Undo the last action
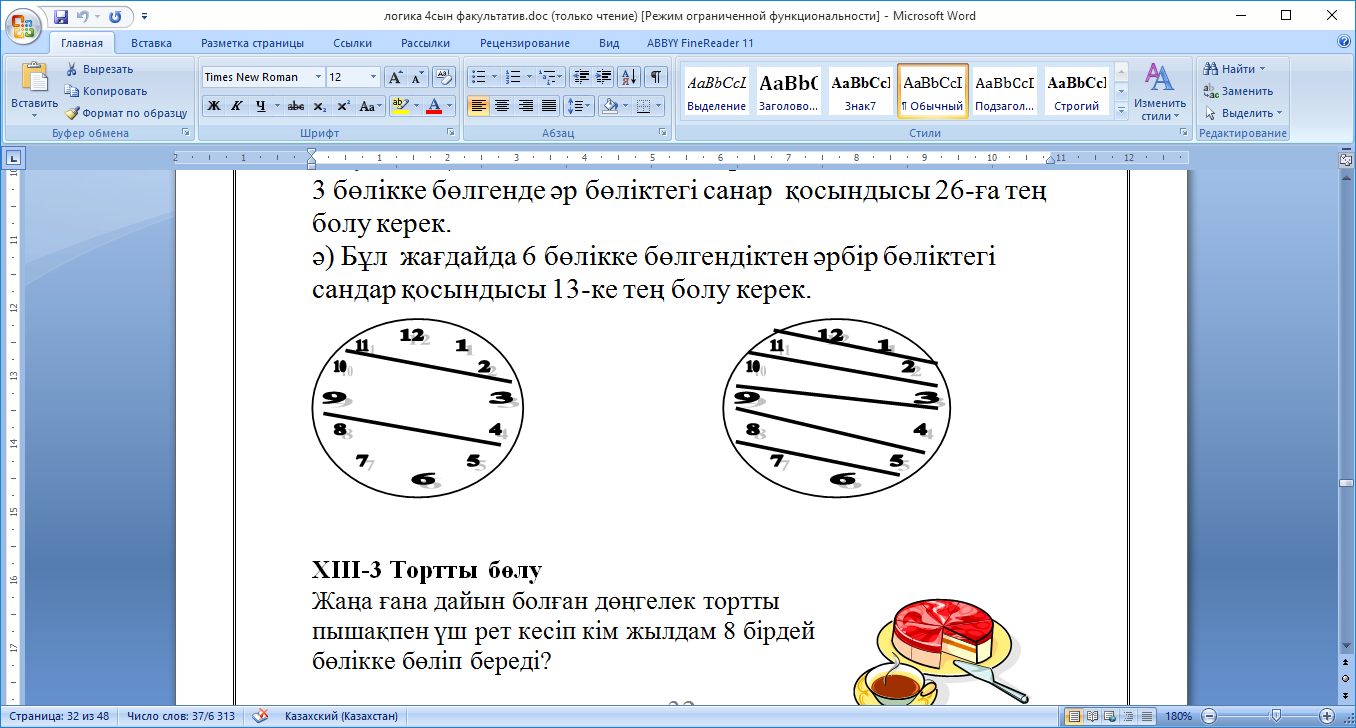The image size is (1356, 728). point(85,17)
